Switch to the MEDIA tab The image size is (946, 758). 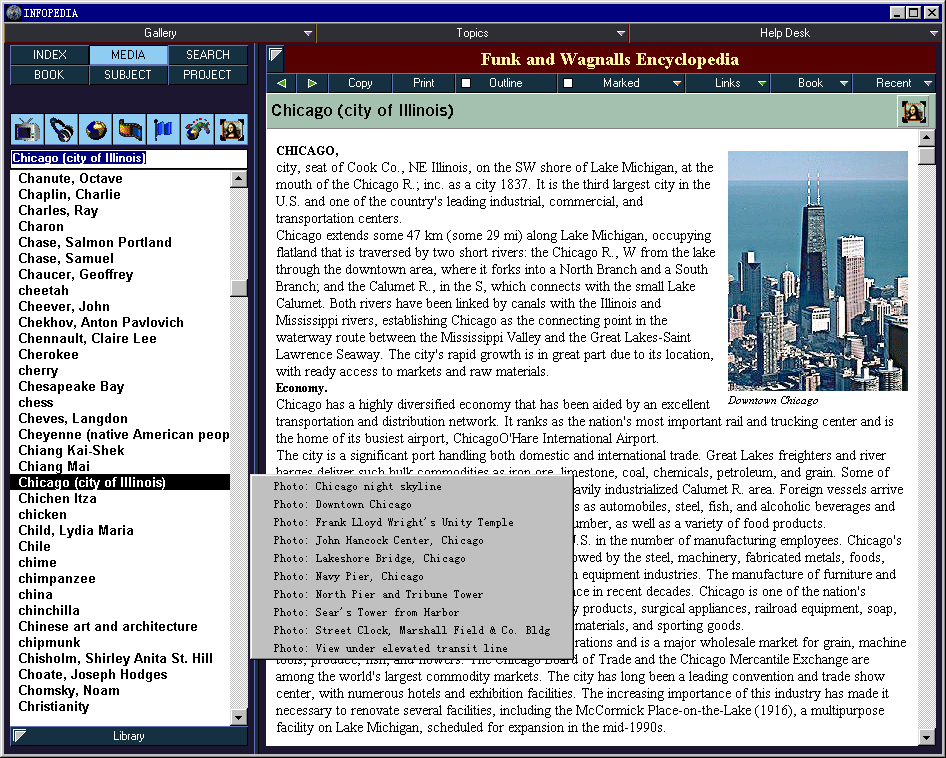[129, 54]
